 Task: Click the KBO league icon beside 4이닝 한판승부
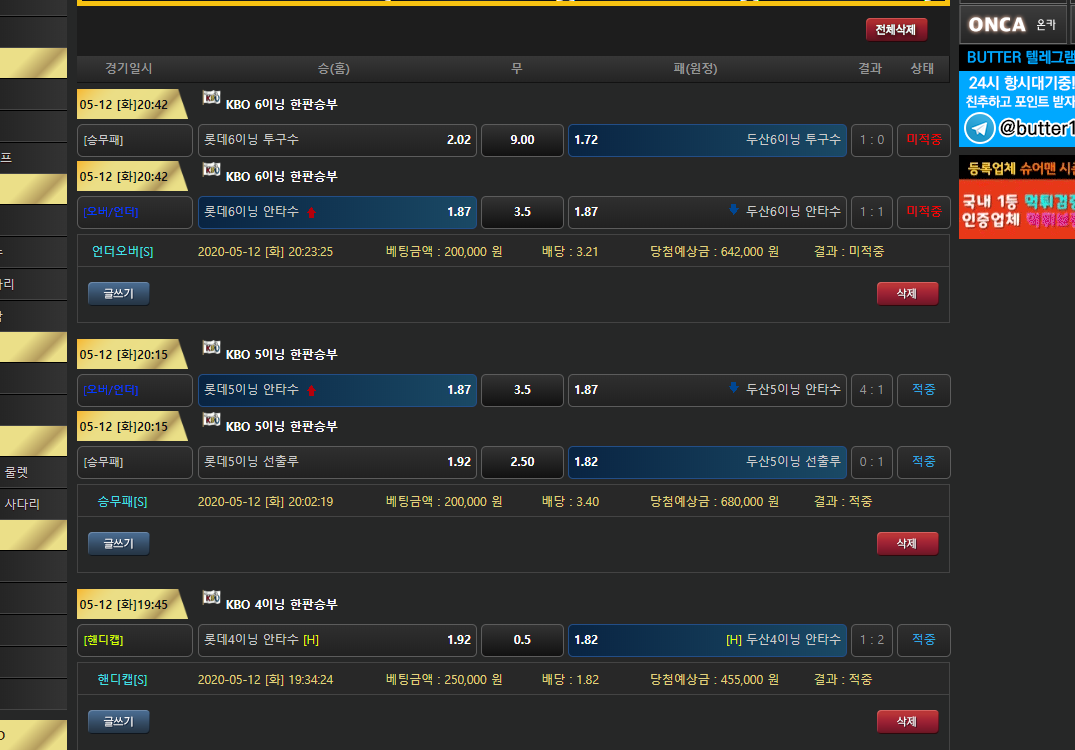[x=211, y=597]
